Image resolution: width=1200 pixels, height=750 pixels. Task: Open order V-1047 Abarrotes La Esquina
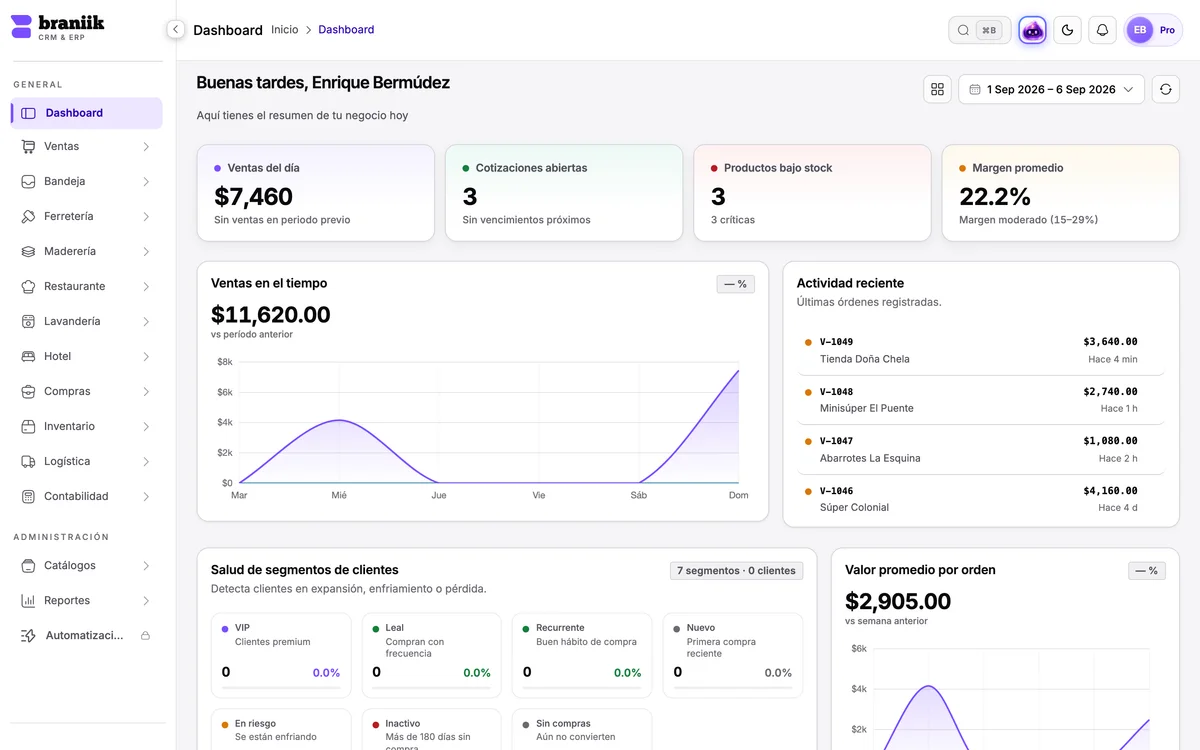981,449
